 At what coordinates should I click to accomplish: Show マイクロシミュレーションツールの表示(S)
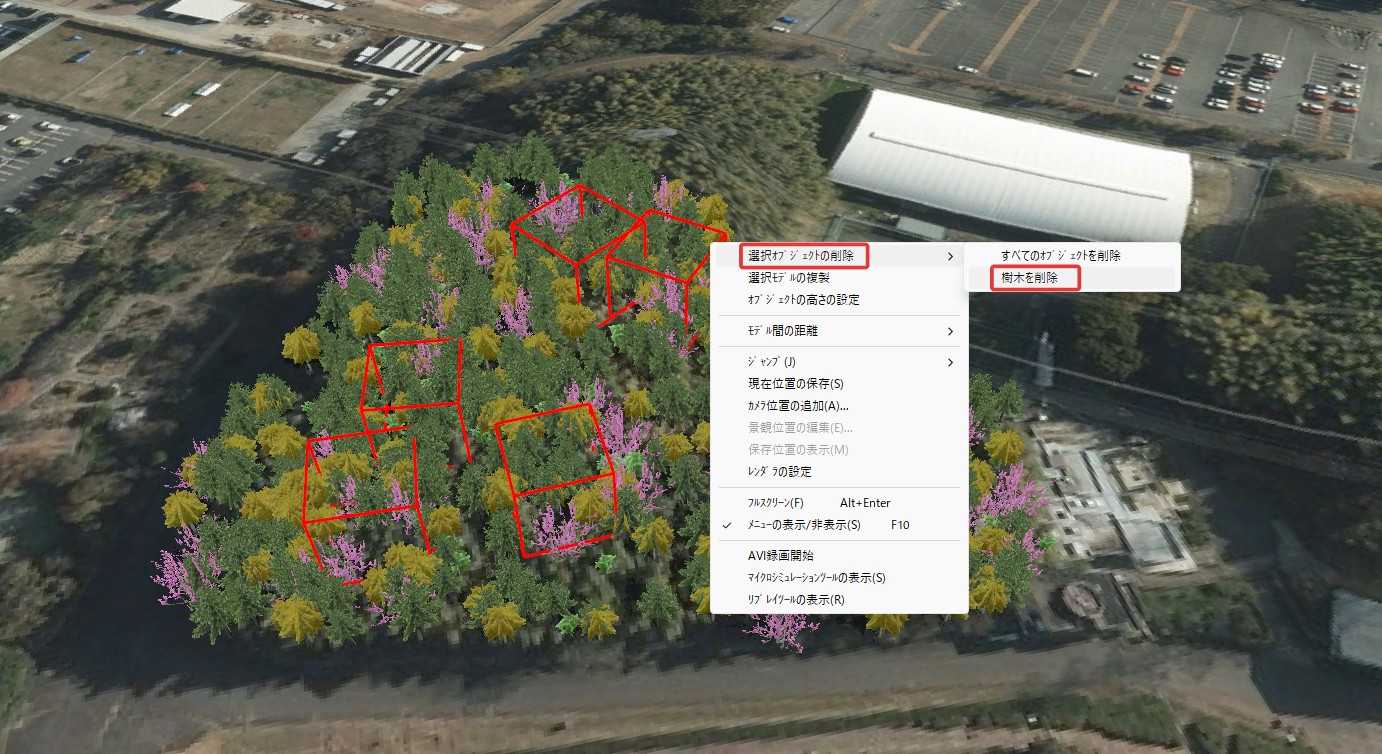coord(817,578)
